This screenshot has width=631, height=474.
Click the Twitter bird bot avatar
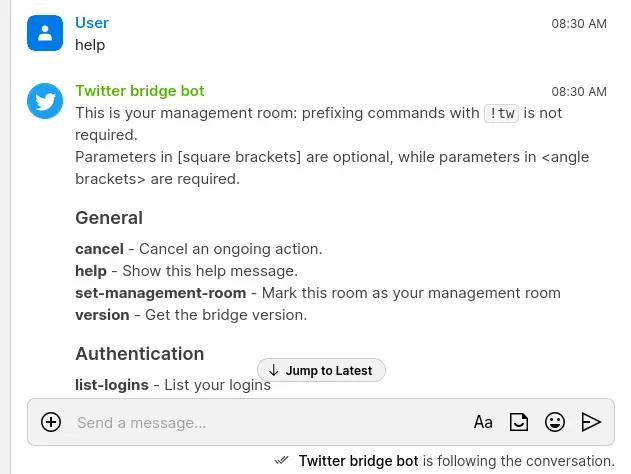[x=45, y=101]
